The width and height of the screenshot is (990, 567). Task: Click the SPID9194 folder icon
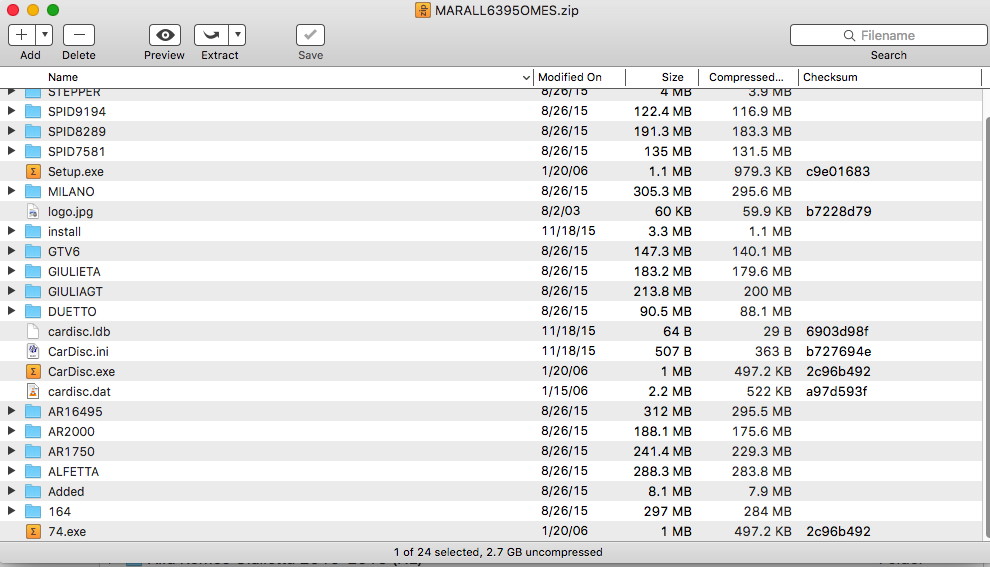(x=33, y=111)
